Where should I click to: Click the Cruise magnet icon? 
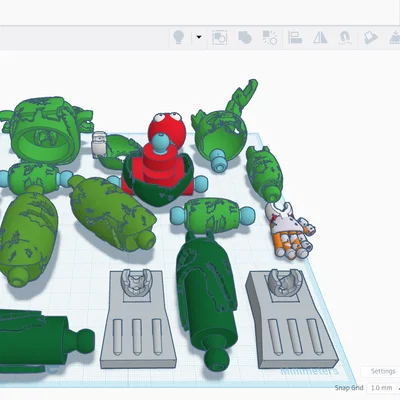pos(345,37)
